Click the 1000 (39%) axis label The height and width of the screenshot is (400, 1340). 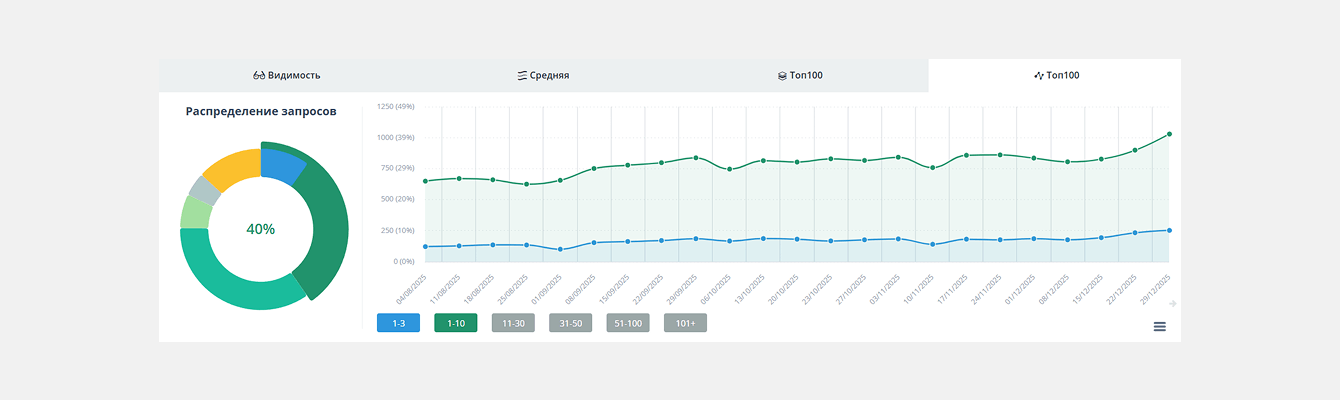(395, 137)
